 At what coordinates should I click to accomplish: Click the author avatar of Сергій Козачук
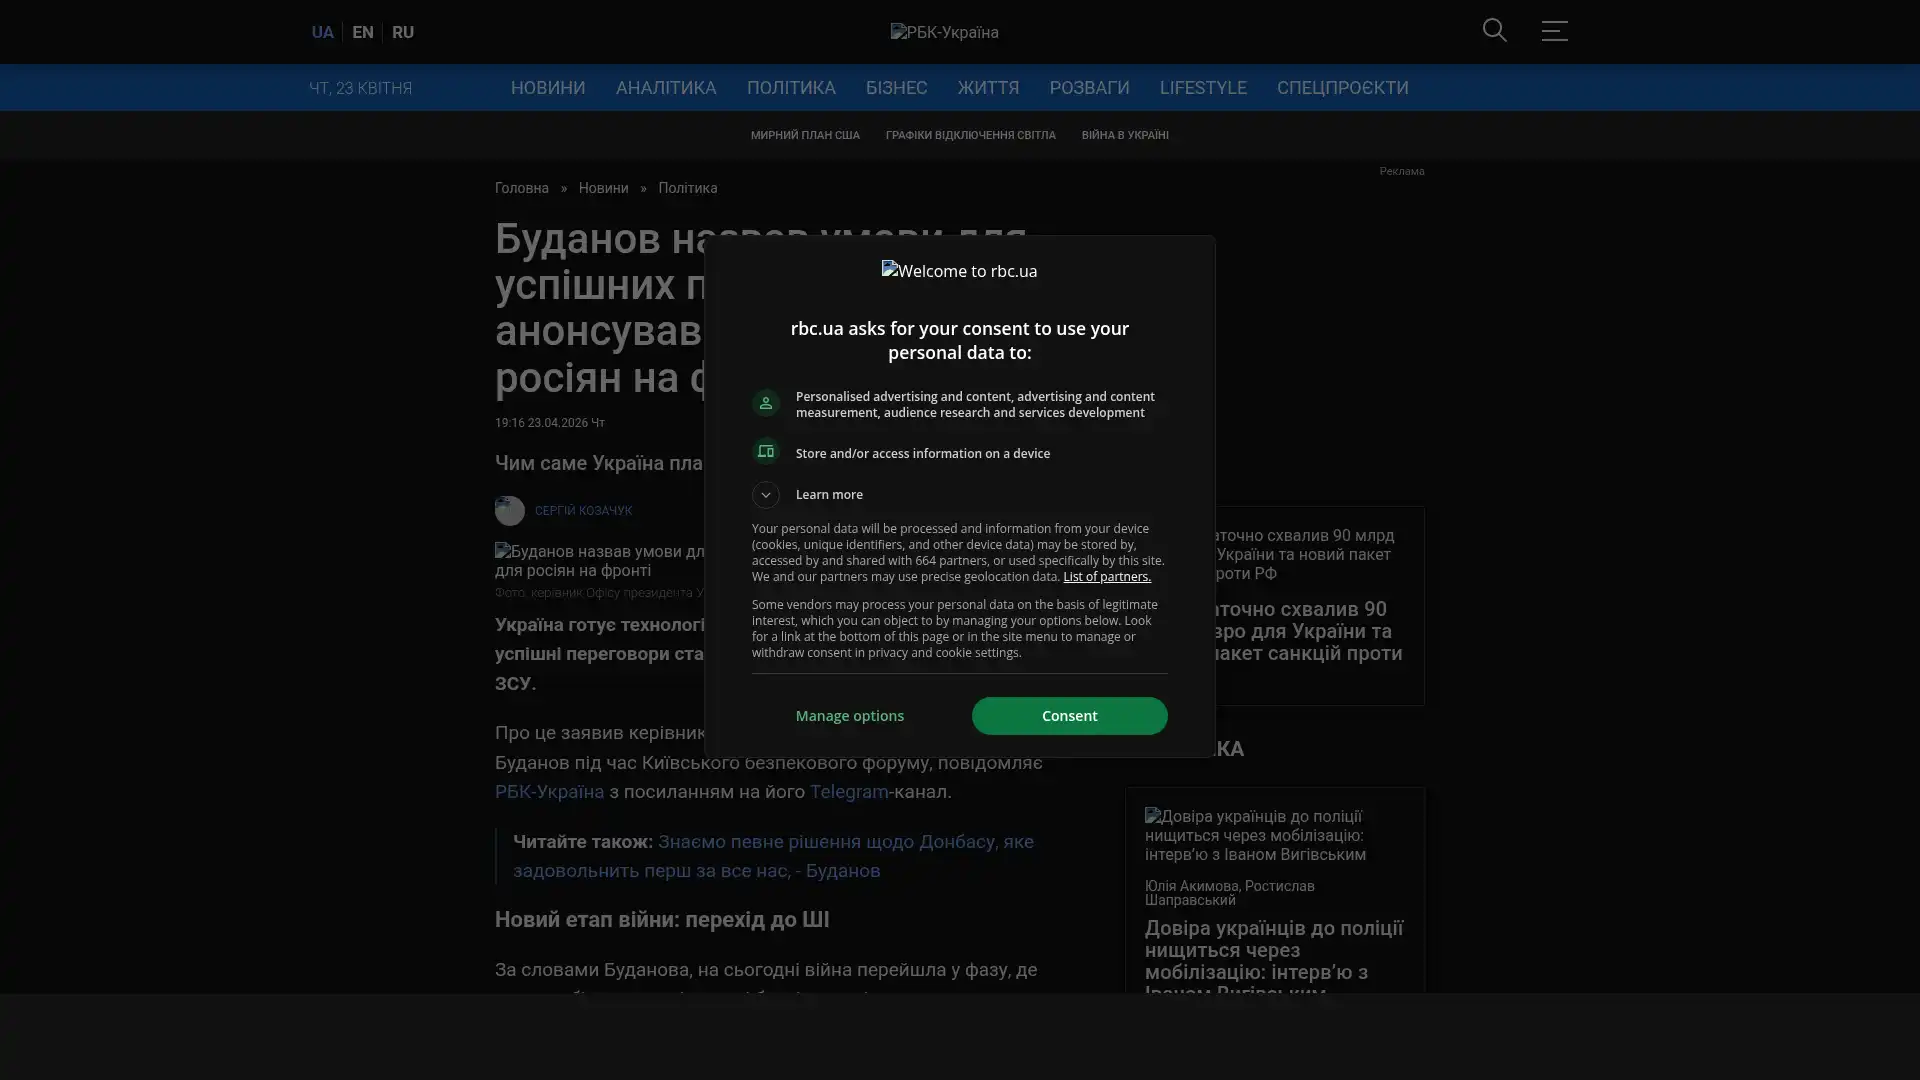point(510,511)
